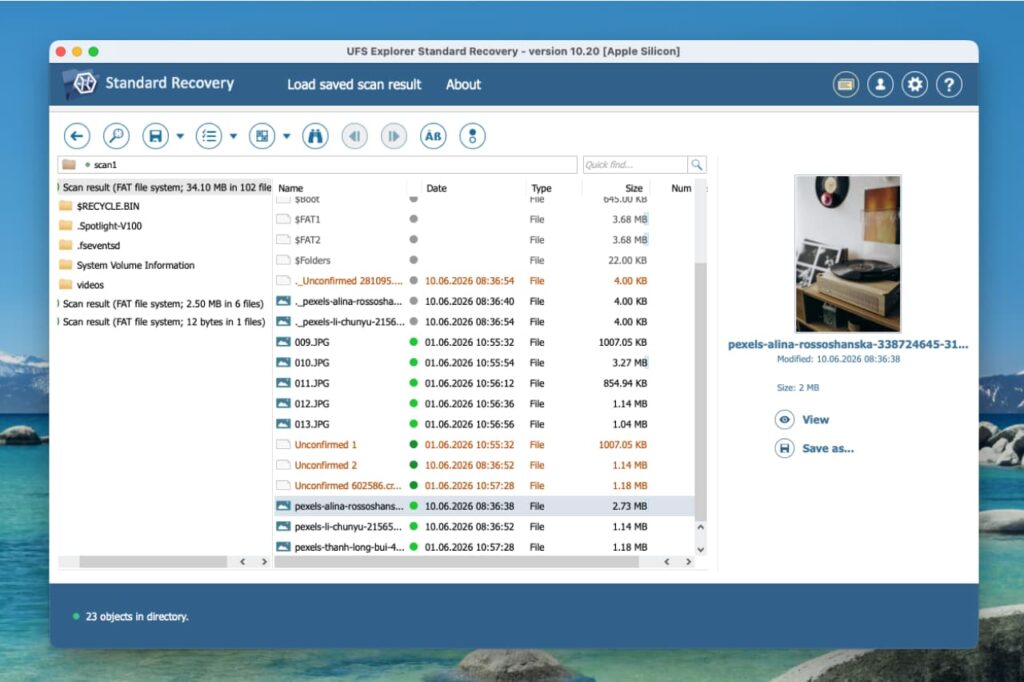
Task: Click the checklist selection toolbar icon
Action: tap(209, 136)
